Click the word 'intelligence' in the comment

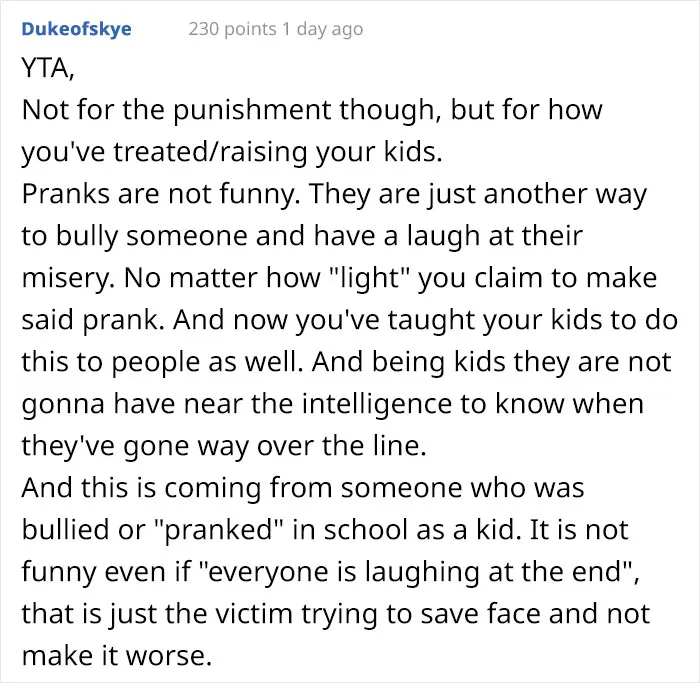(x=384, y=404)
